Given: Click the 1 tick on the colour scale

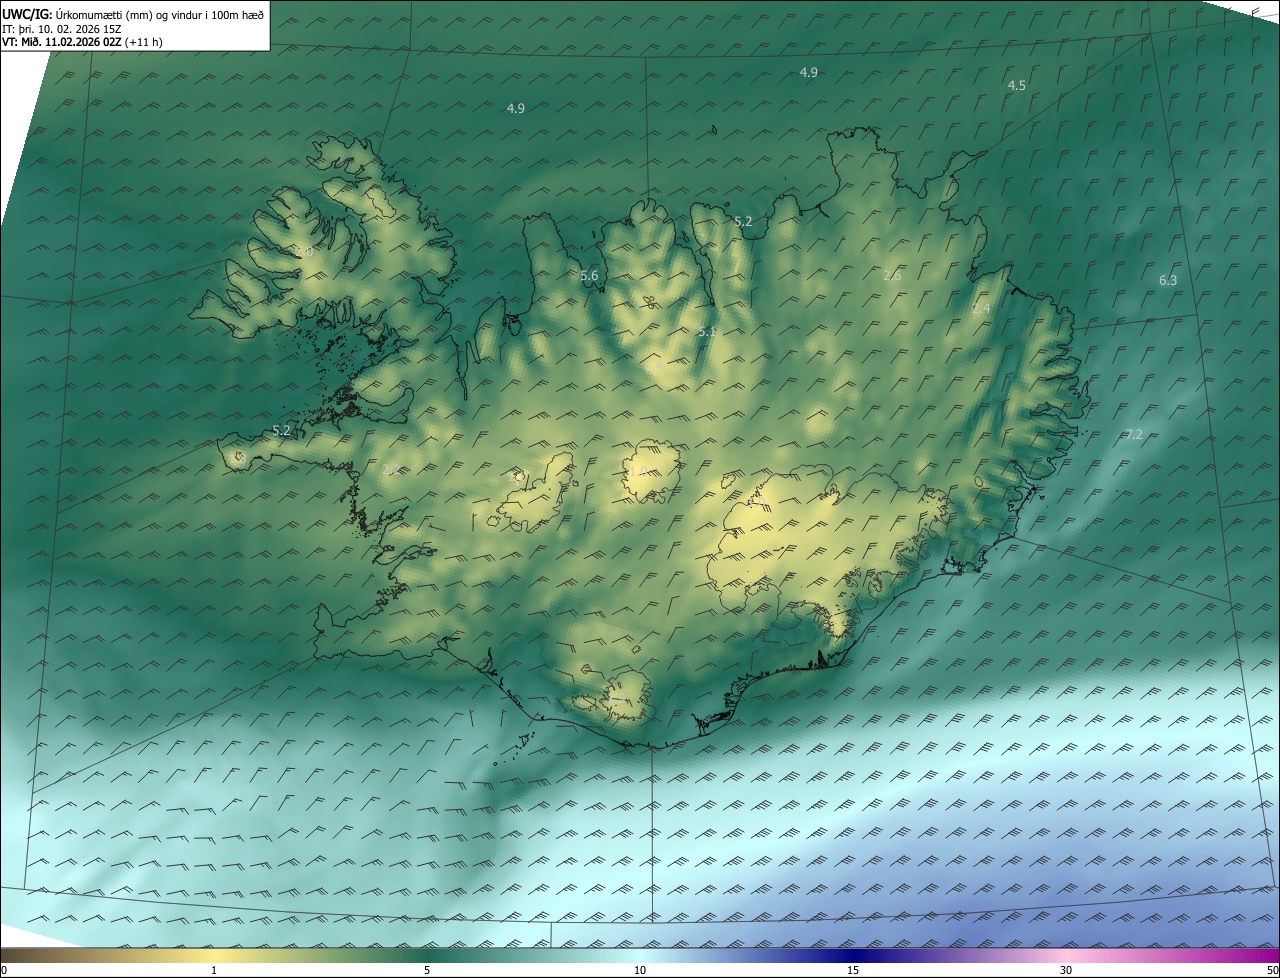Looking at the screenshot, I should [x=214, y=971].
